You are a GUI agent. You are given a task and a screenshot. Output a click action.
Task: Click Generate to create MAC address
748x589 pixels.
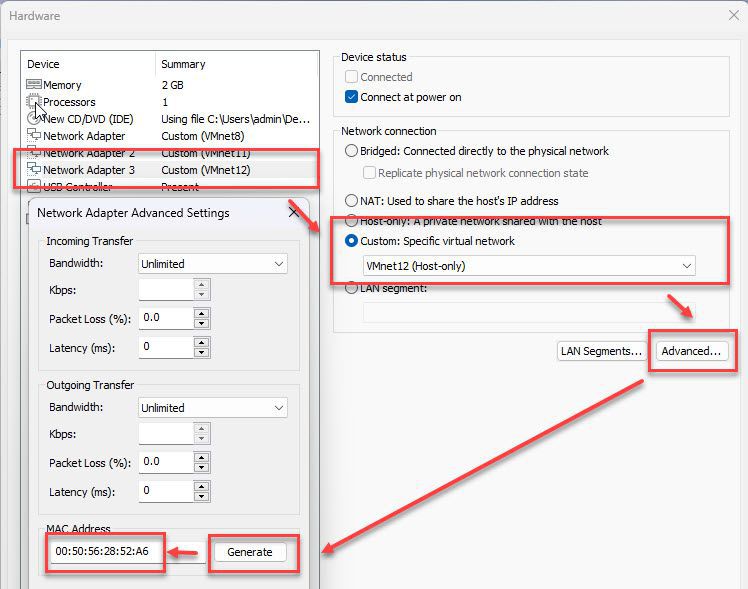tap(250, 552)
